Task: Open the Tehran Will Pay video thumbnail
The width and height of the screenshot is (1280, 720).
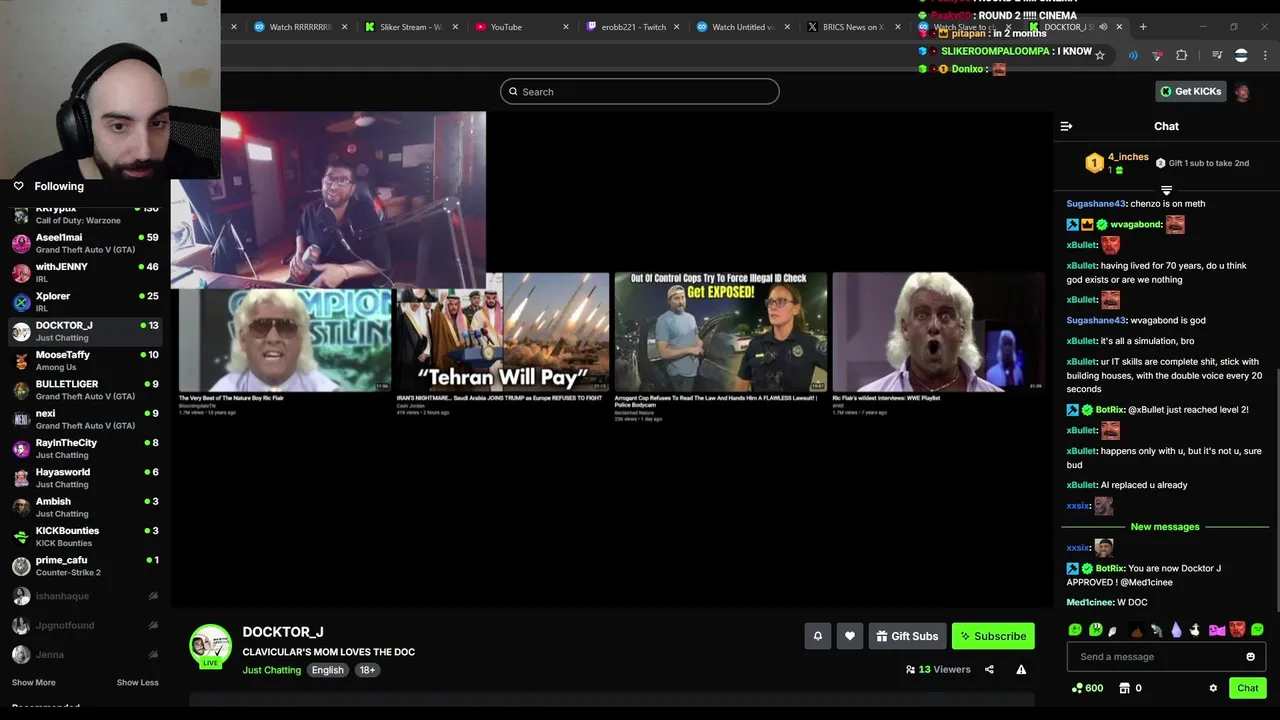Action: tap(502, 332)
